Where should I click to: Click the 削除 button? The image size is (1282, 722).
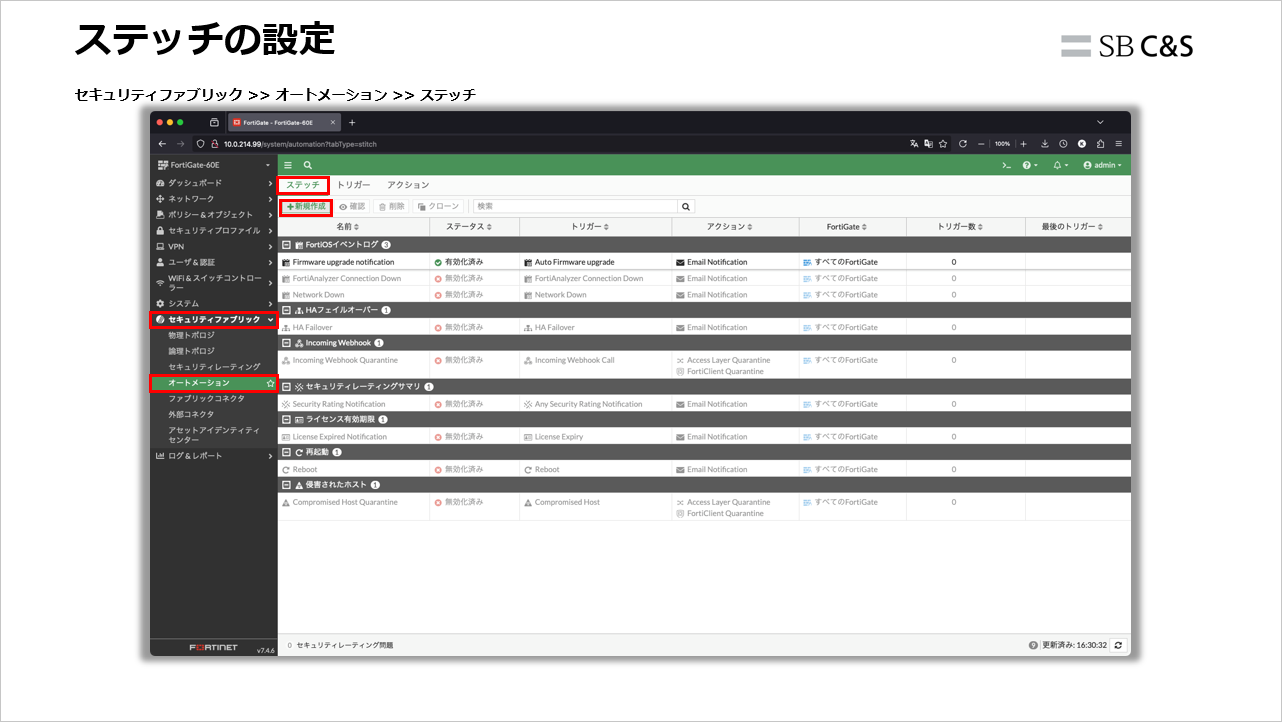click(x=391, y=206)
